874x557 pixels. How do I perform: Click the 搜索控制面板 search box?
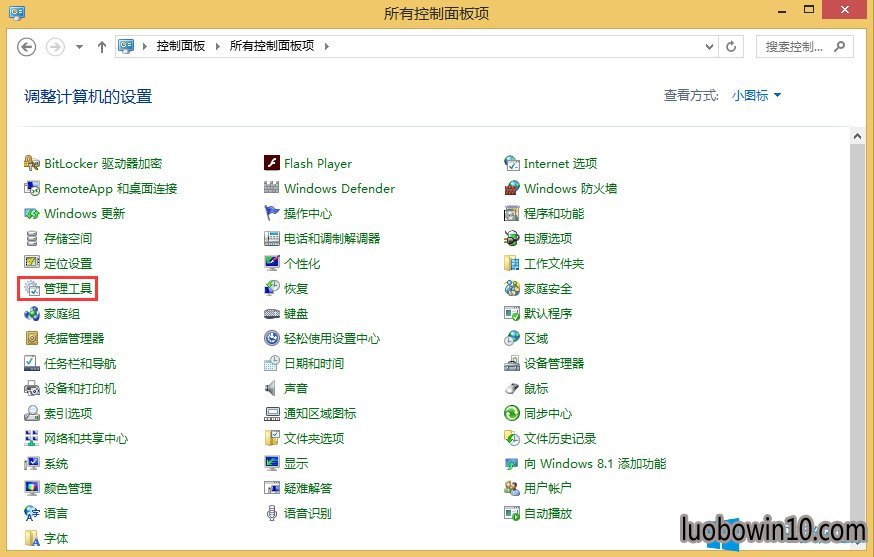click(x=804, y=47)
